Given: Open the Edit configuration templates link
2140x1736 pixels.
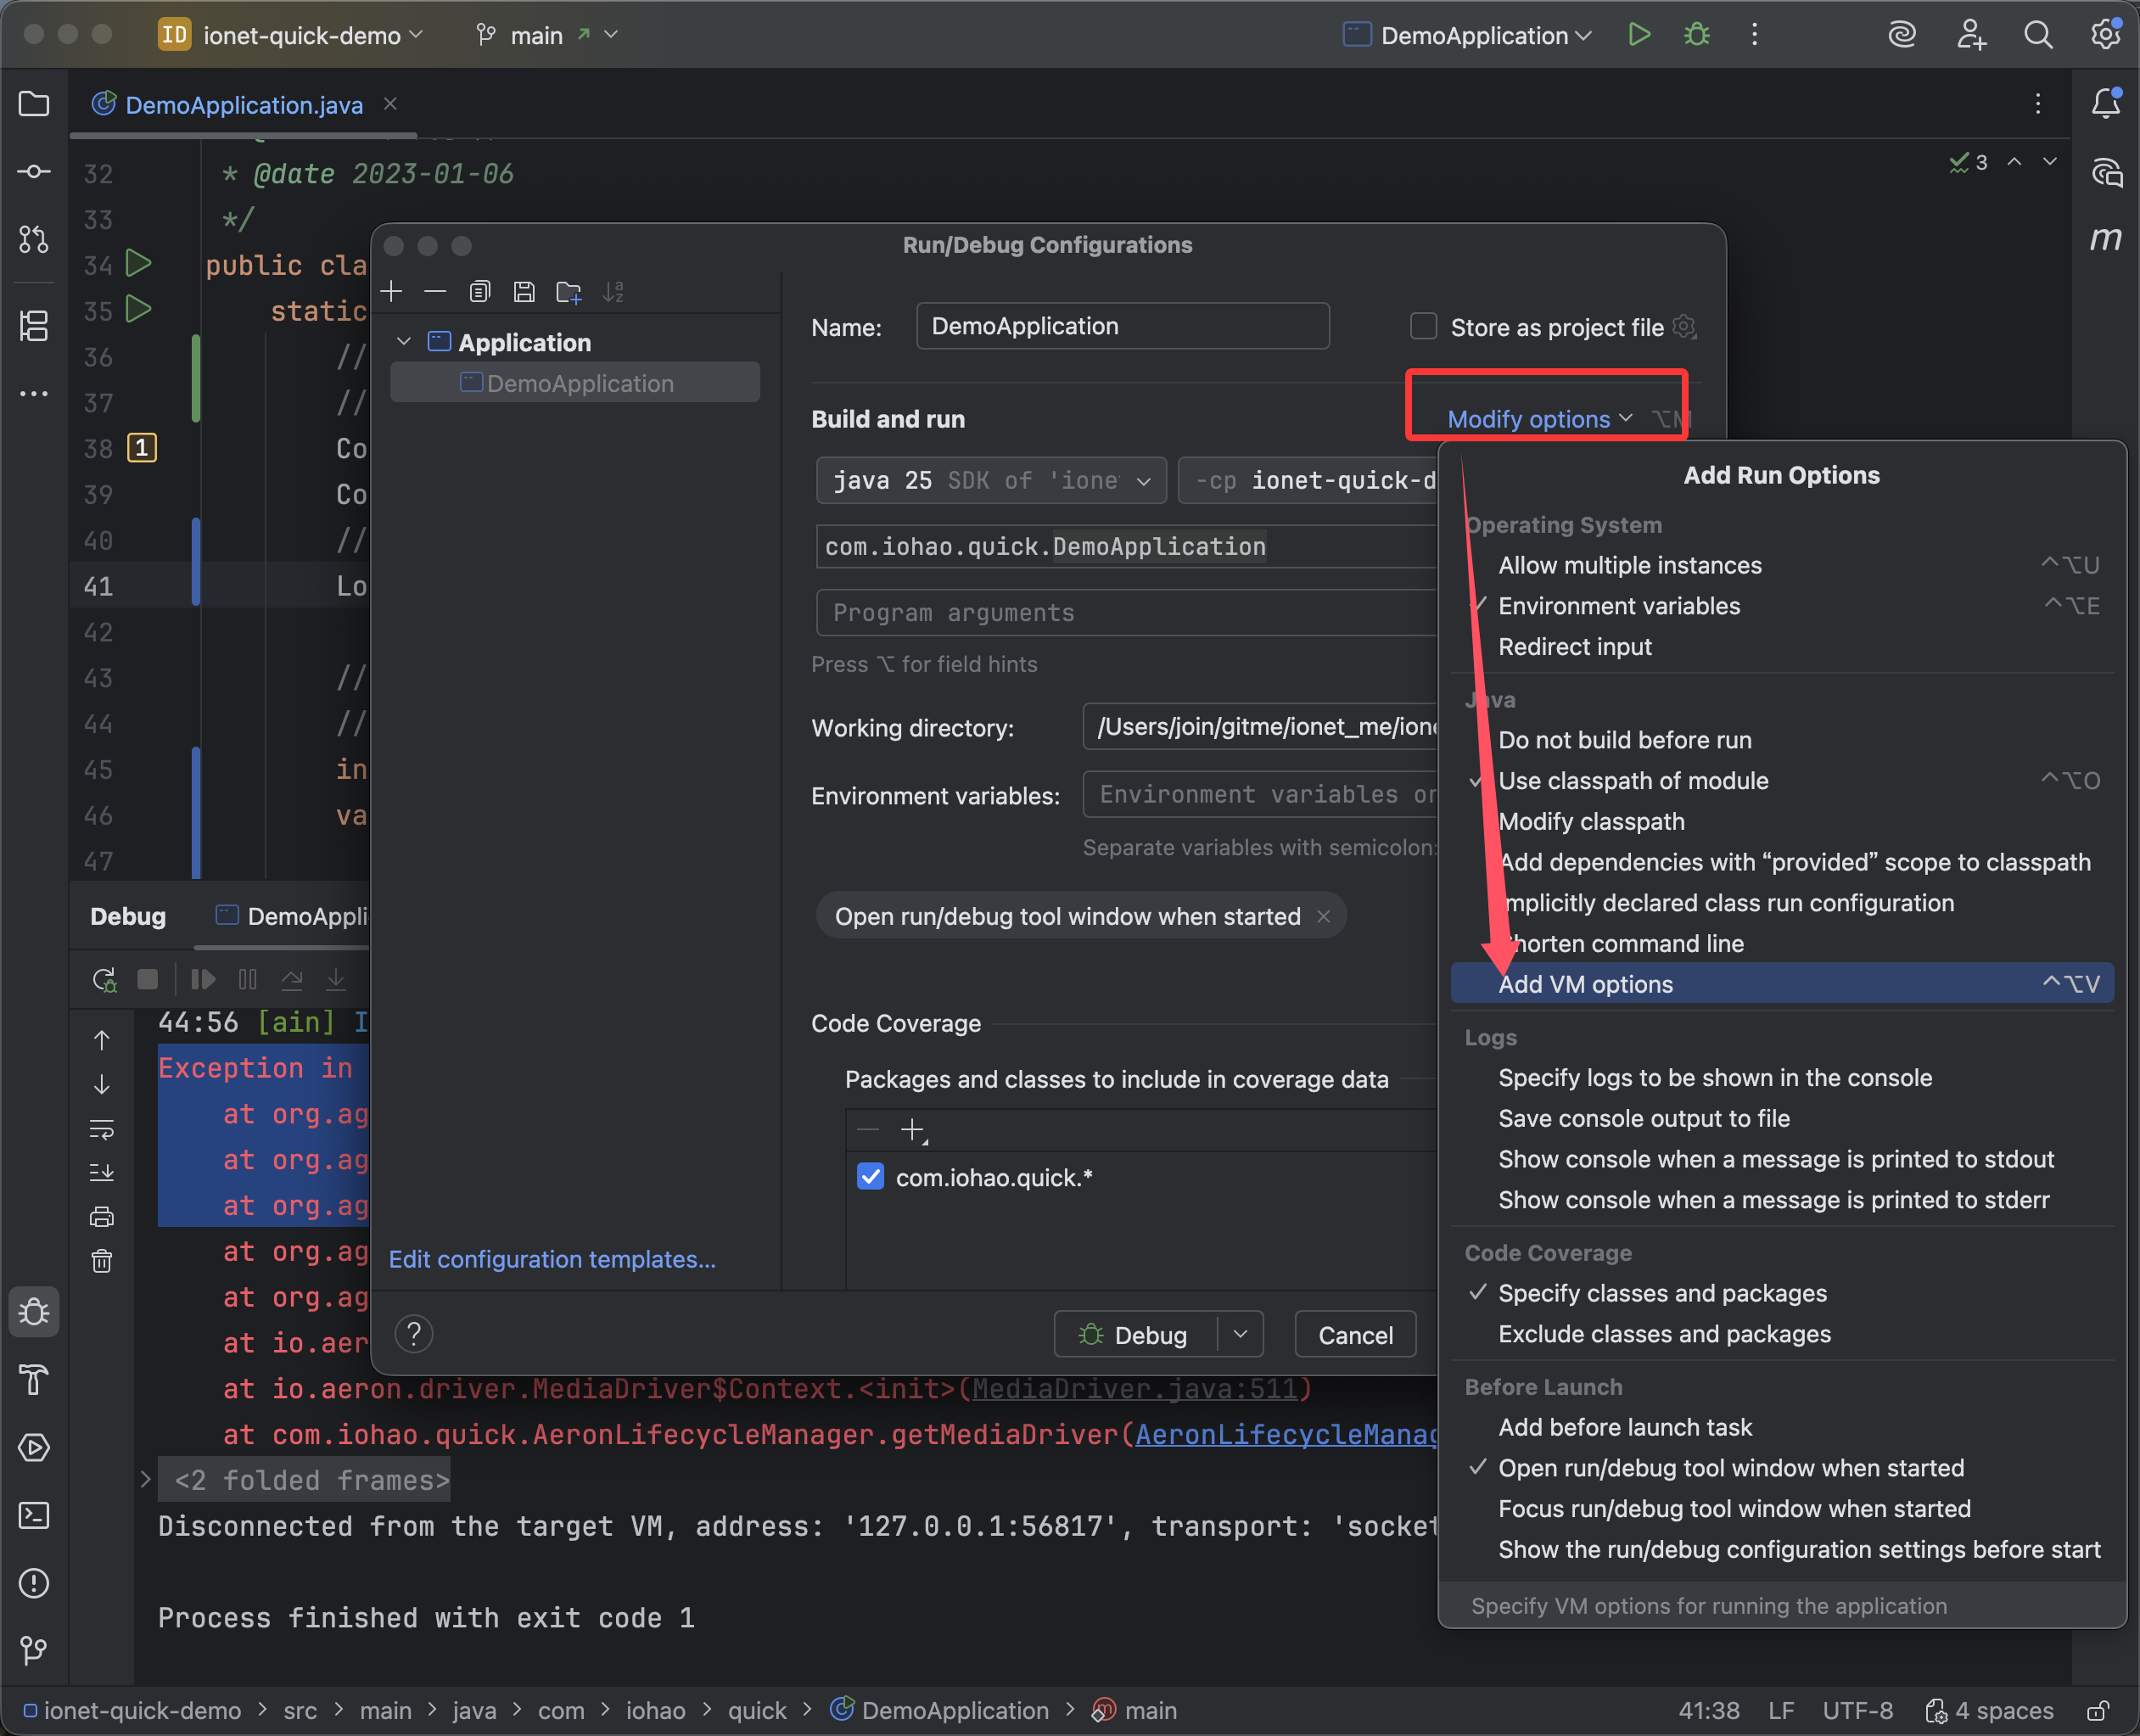Looking at the screenshot, I should coord(552,1259).
